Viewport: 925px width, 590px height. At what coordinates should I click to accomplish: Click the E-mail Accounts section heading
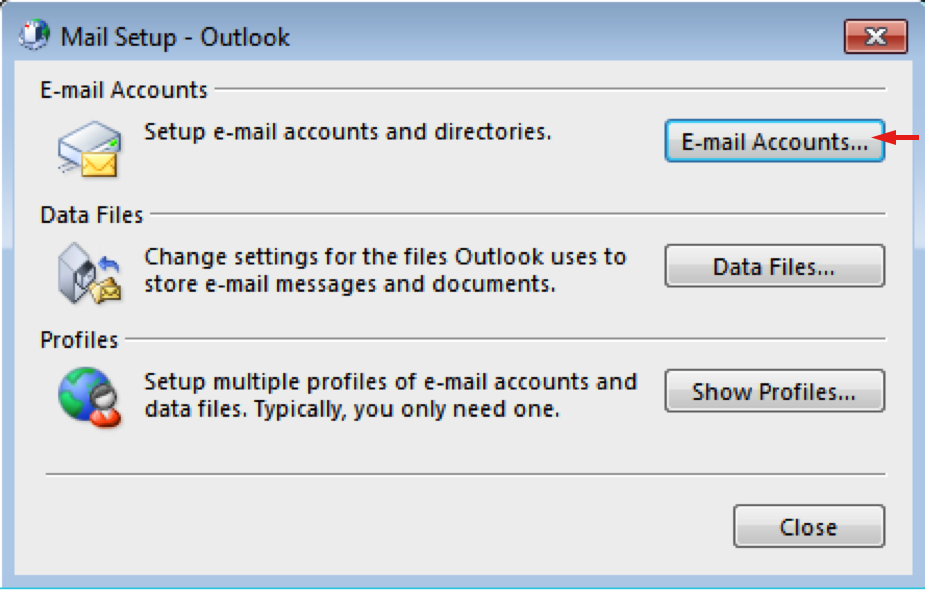click(x=124, y=90)
